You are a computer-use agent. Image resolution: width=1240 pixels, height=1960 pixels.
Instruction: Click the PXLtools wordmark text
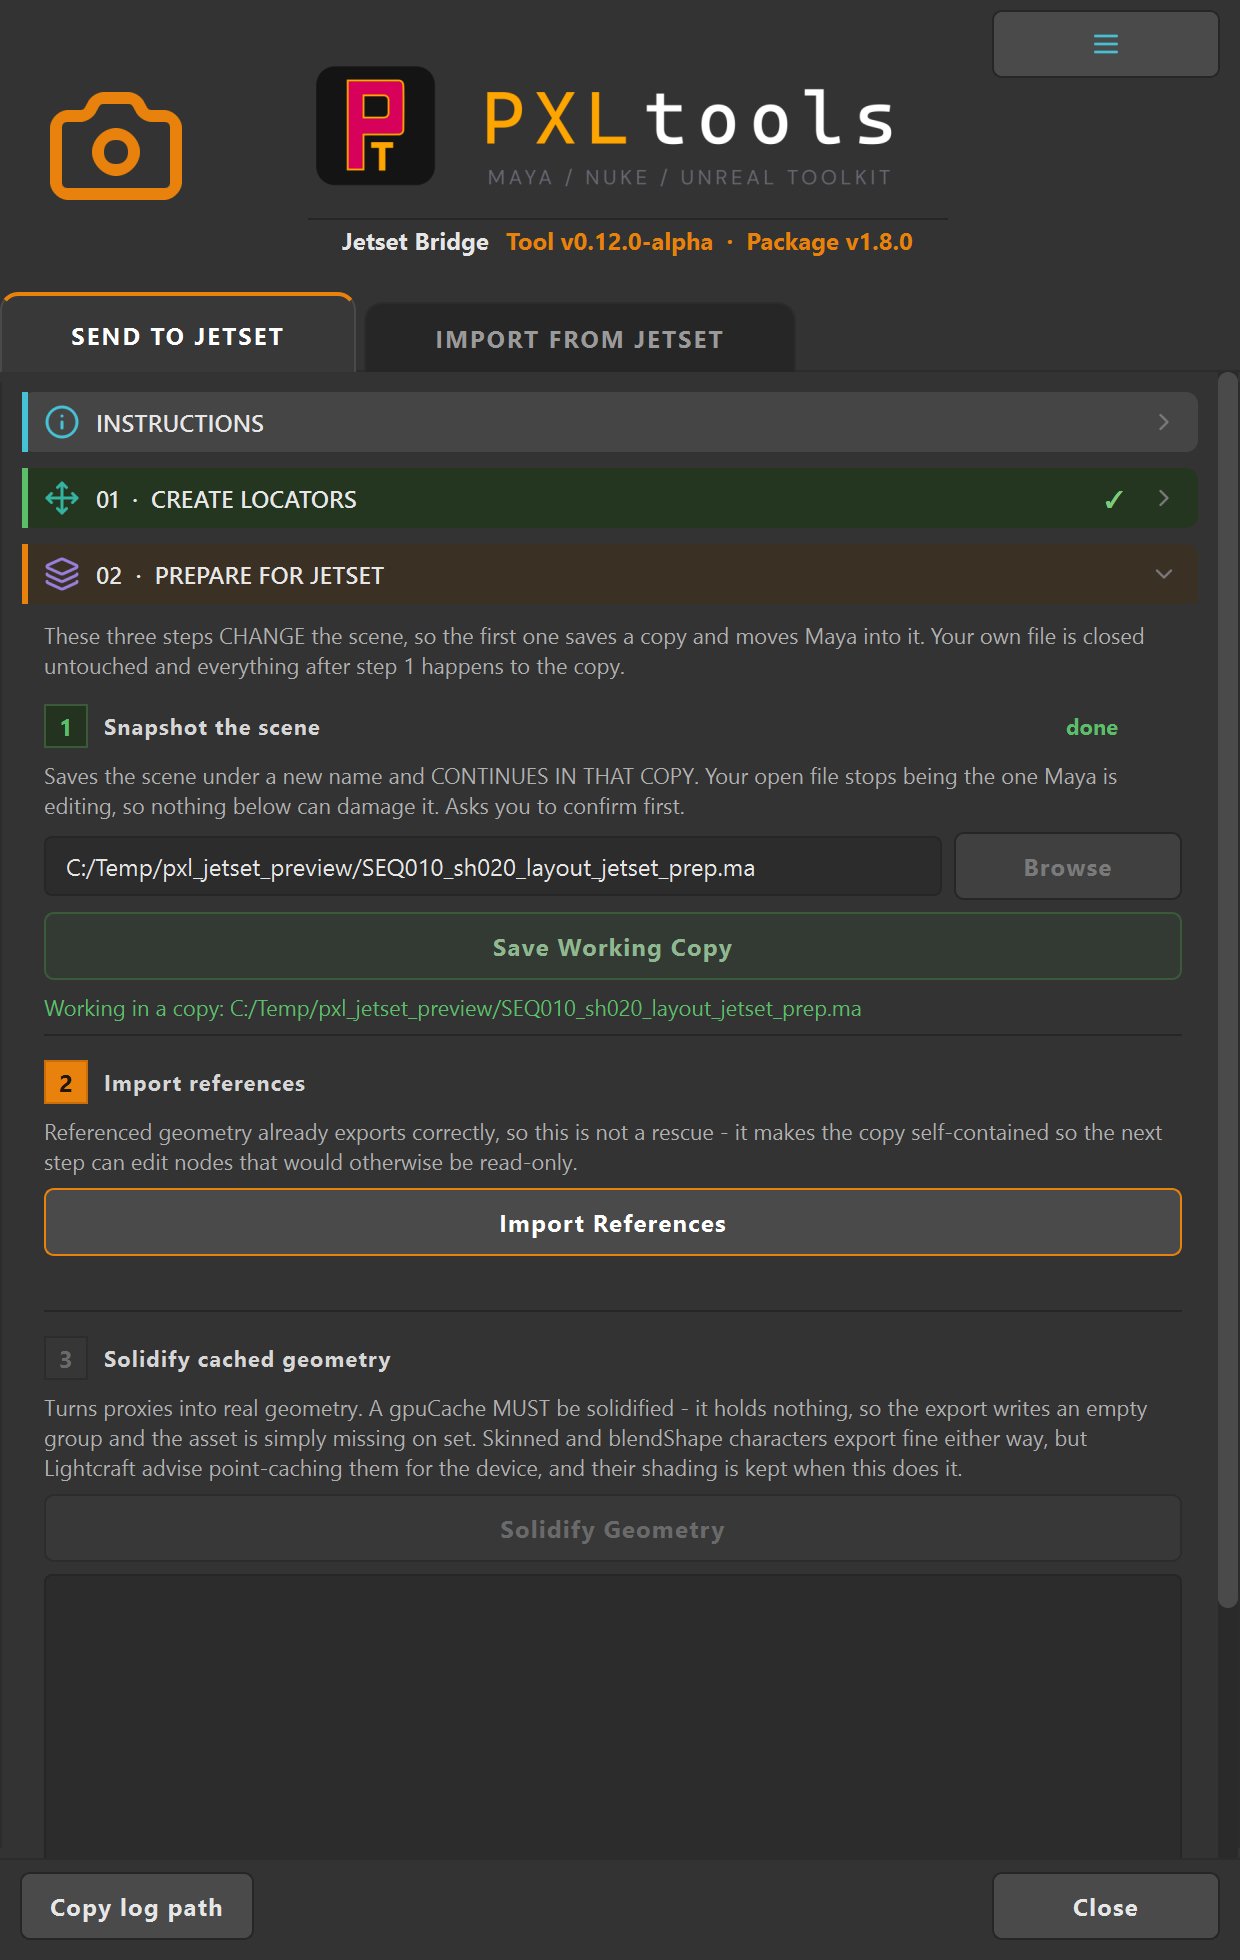pos(689,118)
